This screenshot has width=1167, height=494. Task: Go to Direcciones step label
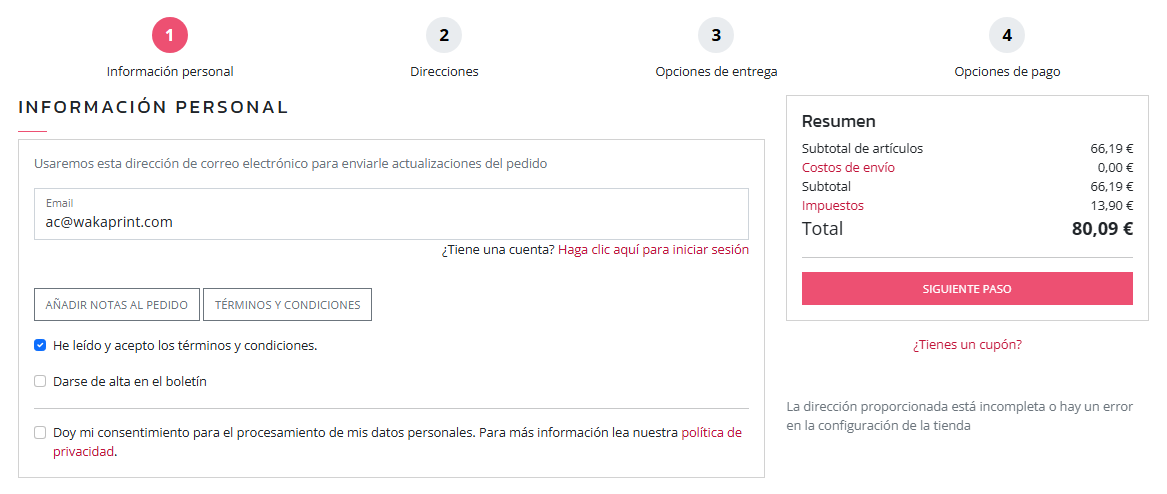pyautogui.click(x=444, y=72)
